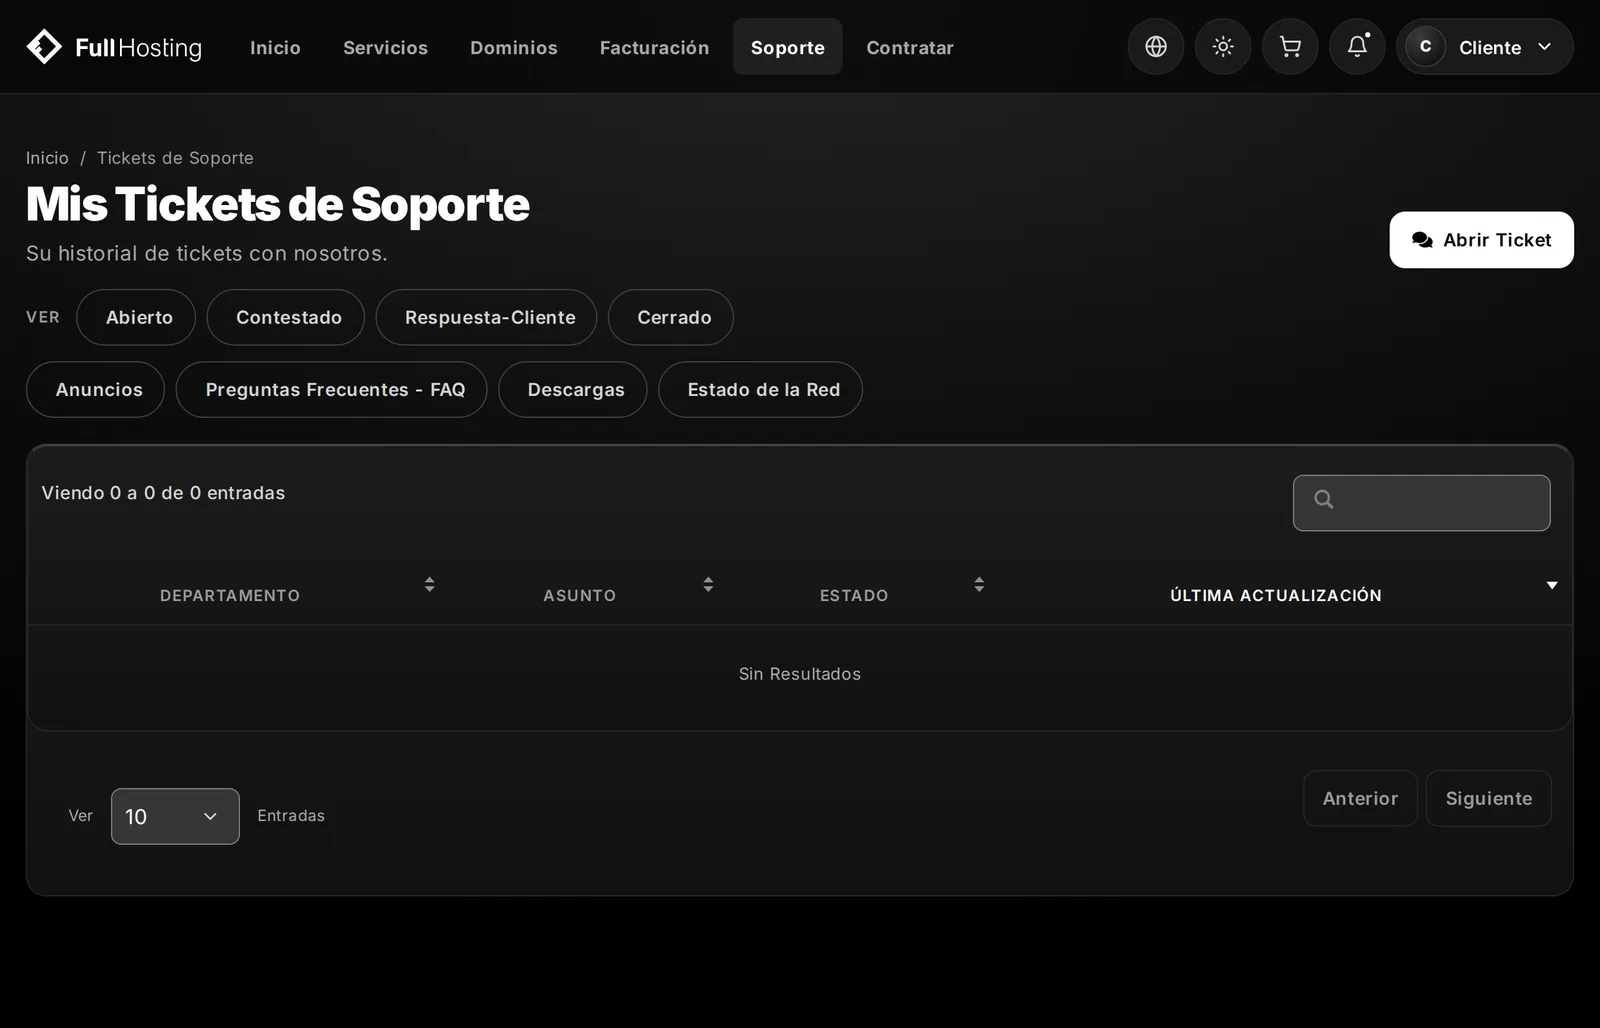View Estado de la Red
Screen dimensions: 1600x1028
pos(760,389)
